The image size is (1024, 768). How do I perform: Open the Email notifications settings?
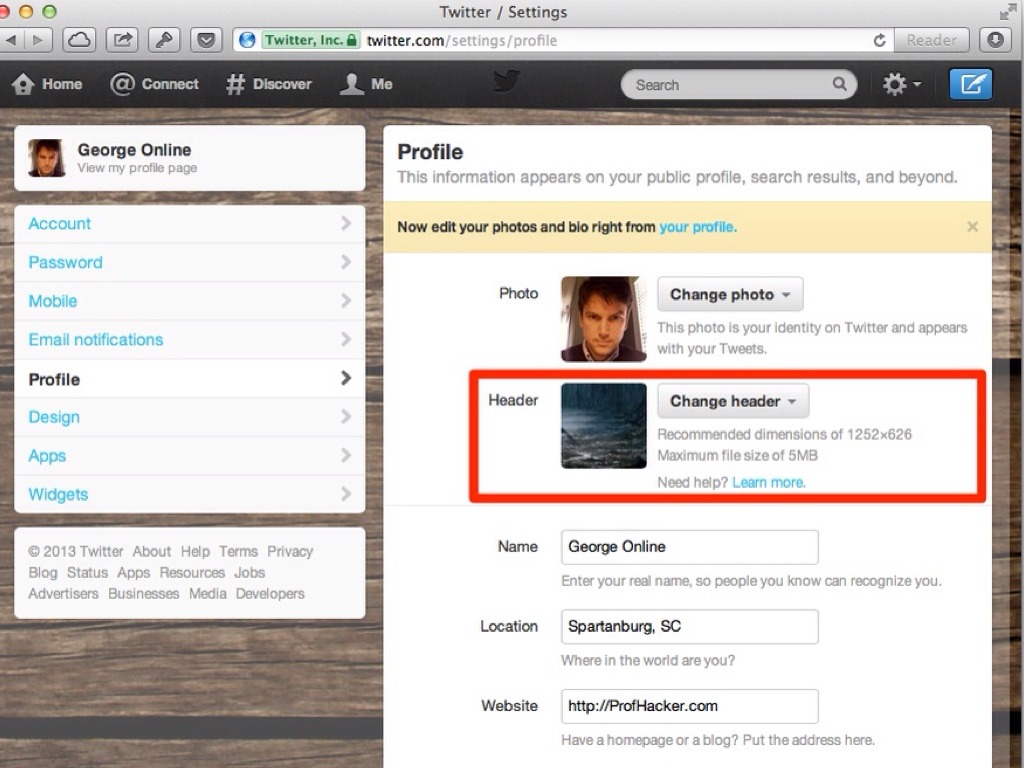(96, 340)
